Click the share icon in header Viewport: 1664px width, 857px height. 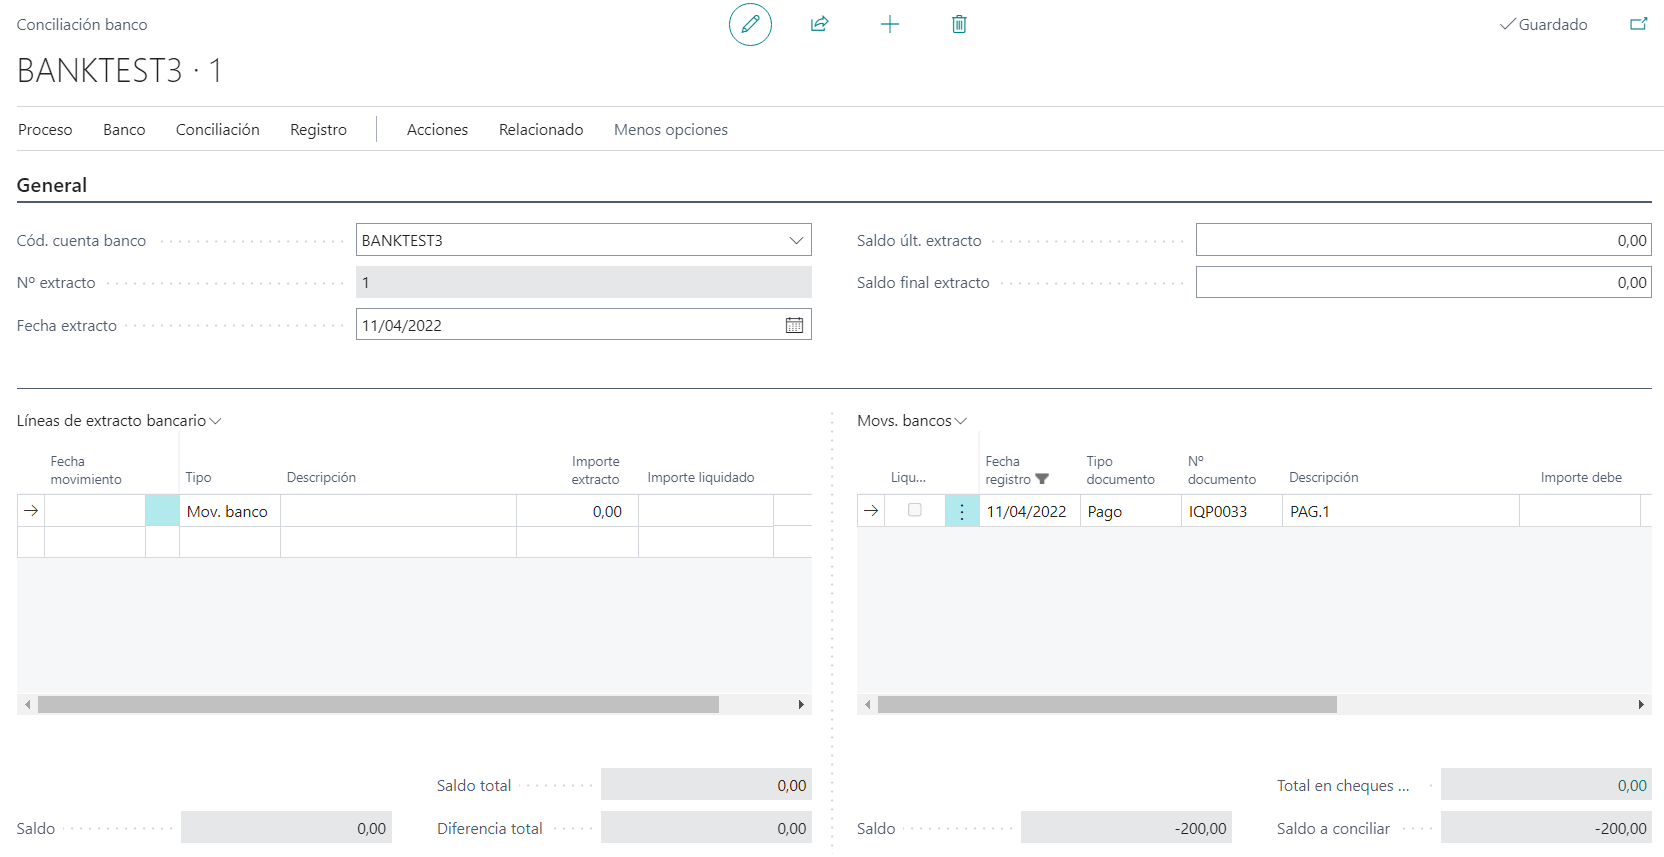click(x=820, y=24)
